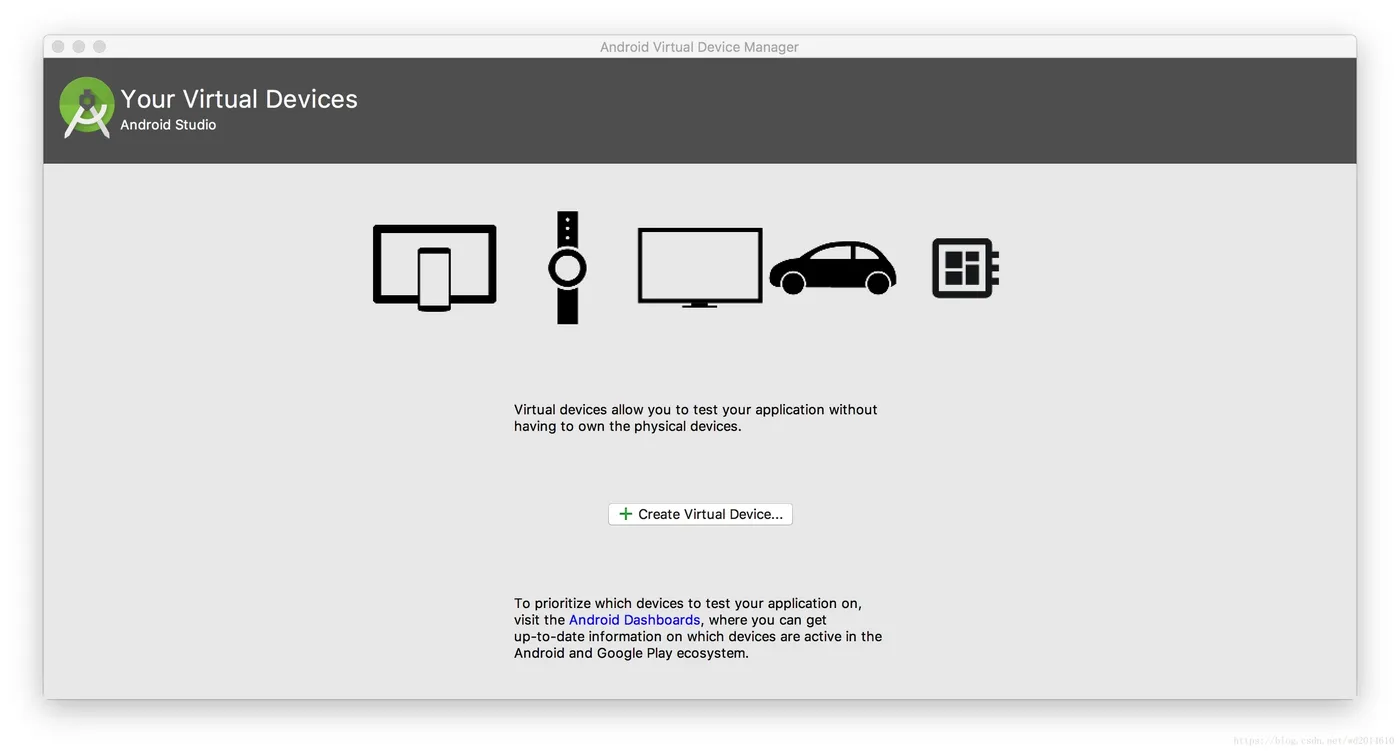
Task: Click the "Your Virtual Devices" heading
Action: tap(239, 99)
